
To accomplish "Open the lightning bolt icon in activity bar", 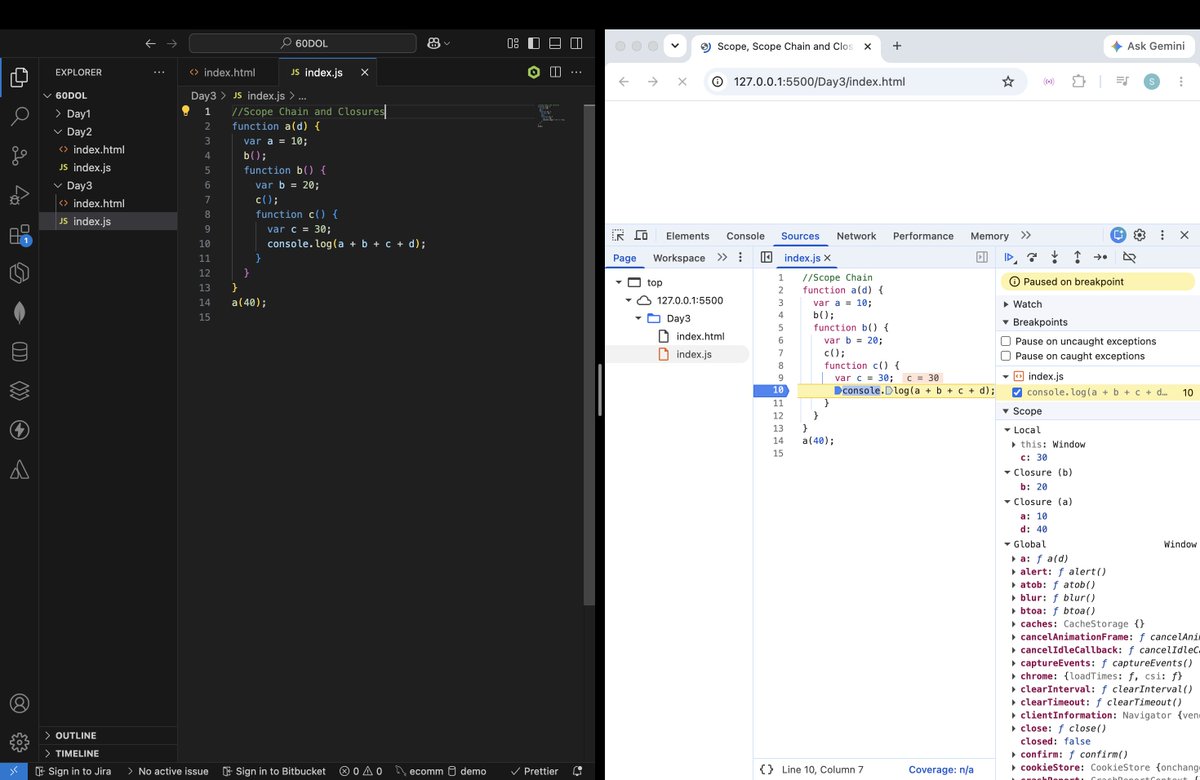I will (19, 430).
